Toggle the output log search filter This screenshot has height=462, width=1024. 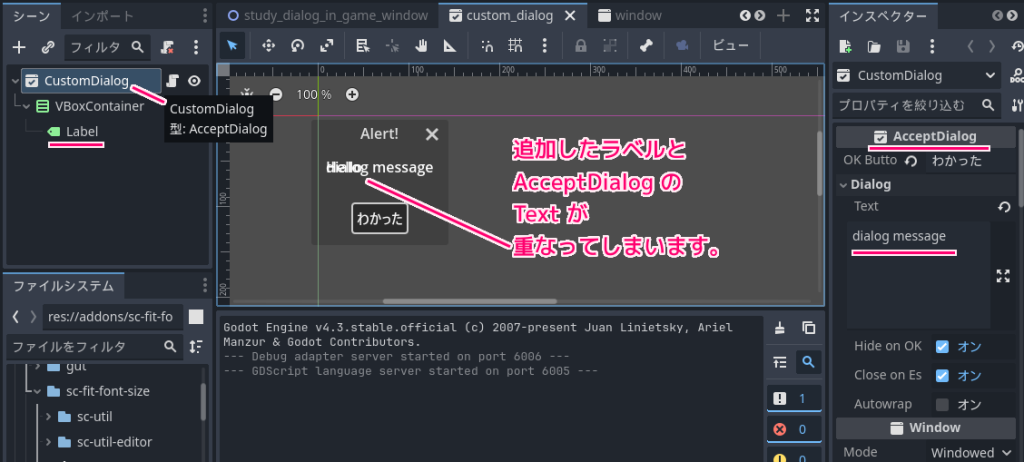coord(808,361)
